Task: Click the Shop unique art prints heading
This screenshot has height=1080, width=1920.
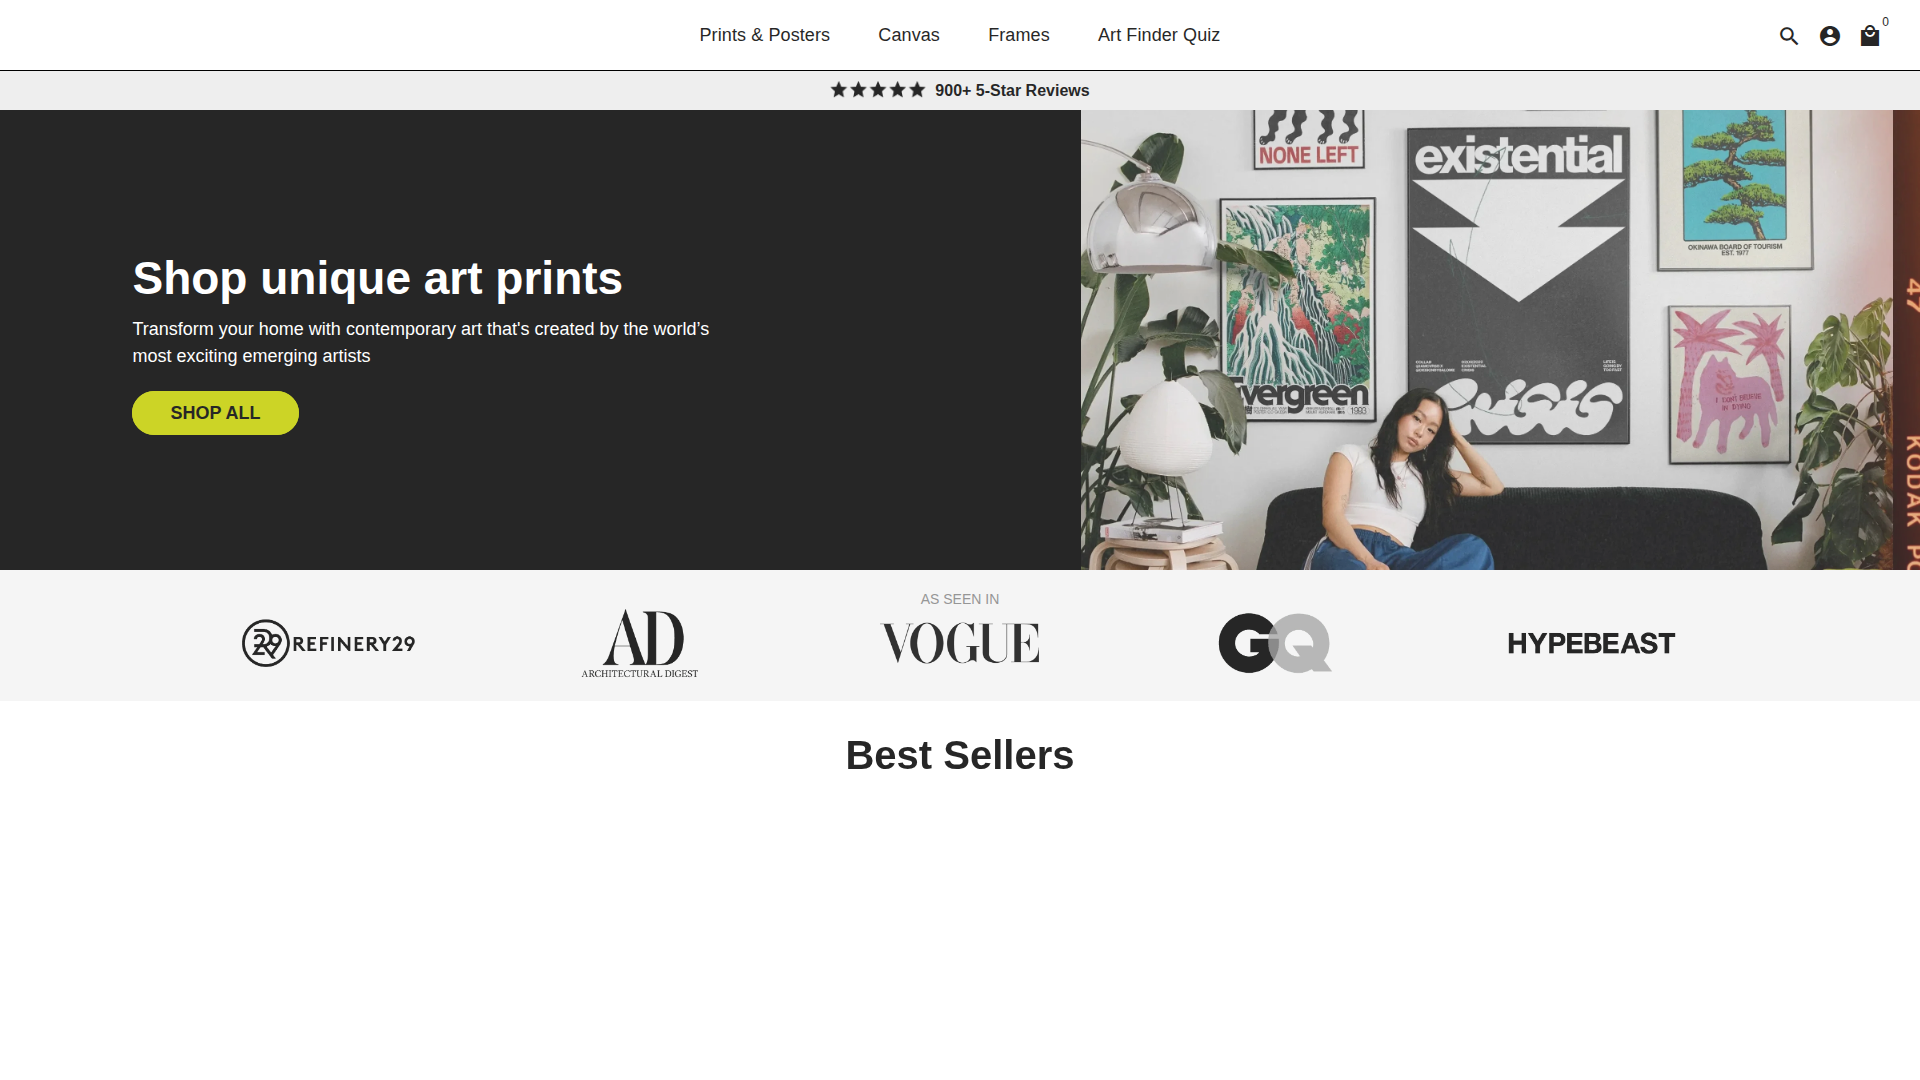Action: [x=377, y=278]
